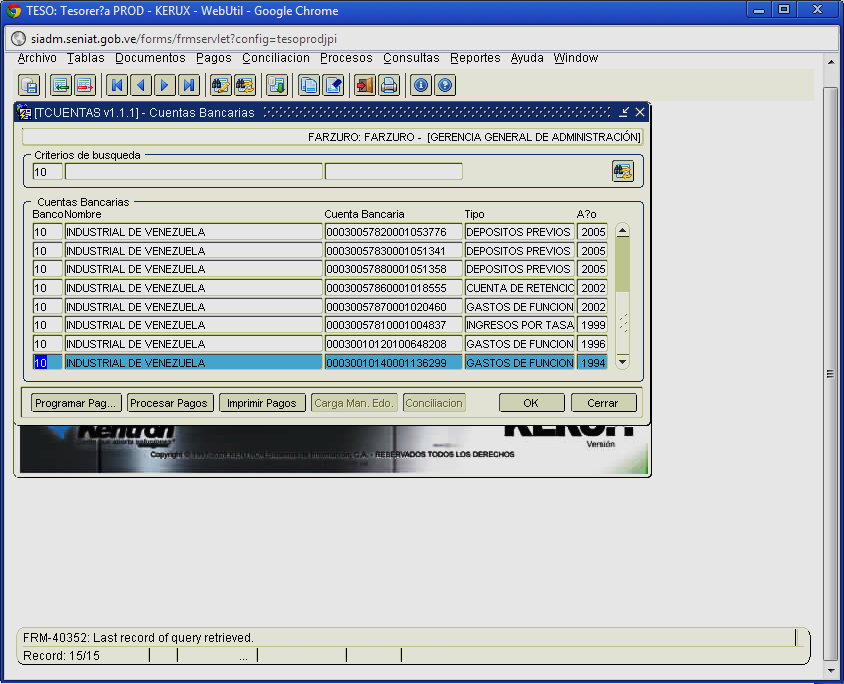This screenshot has width=844, height=684.
Task: Click the Delete record toolbar icon
Action: [x=85, y=85]
